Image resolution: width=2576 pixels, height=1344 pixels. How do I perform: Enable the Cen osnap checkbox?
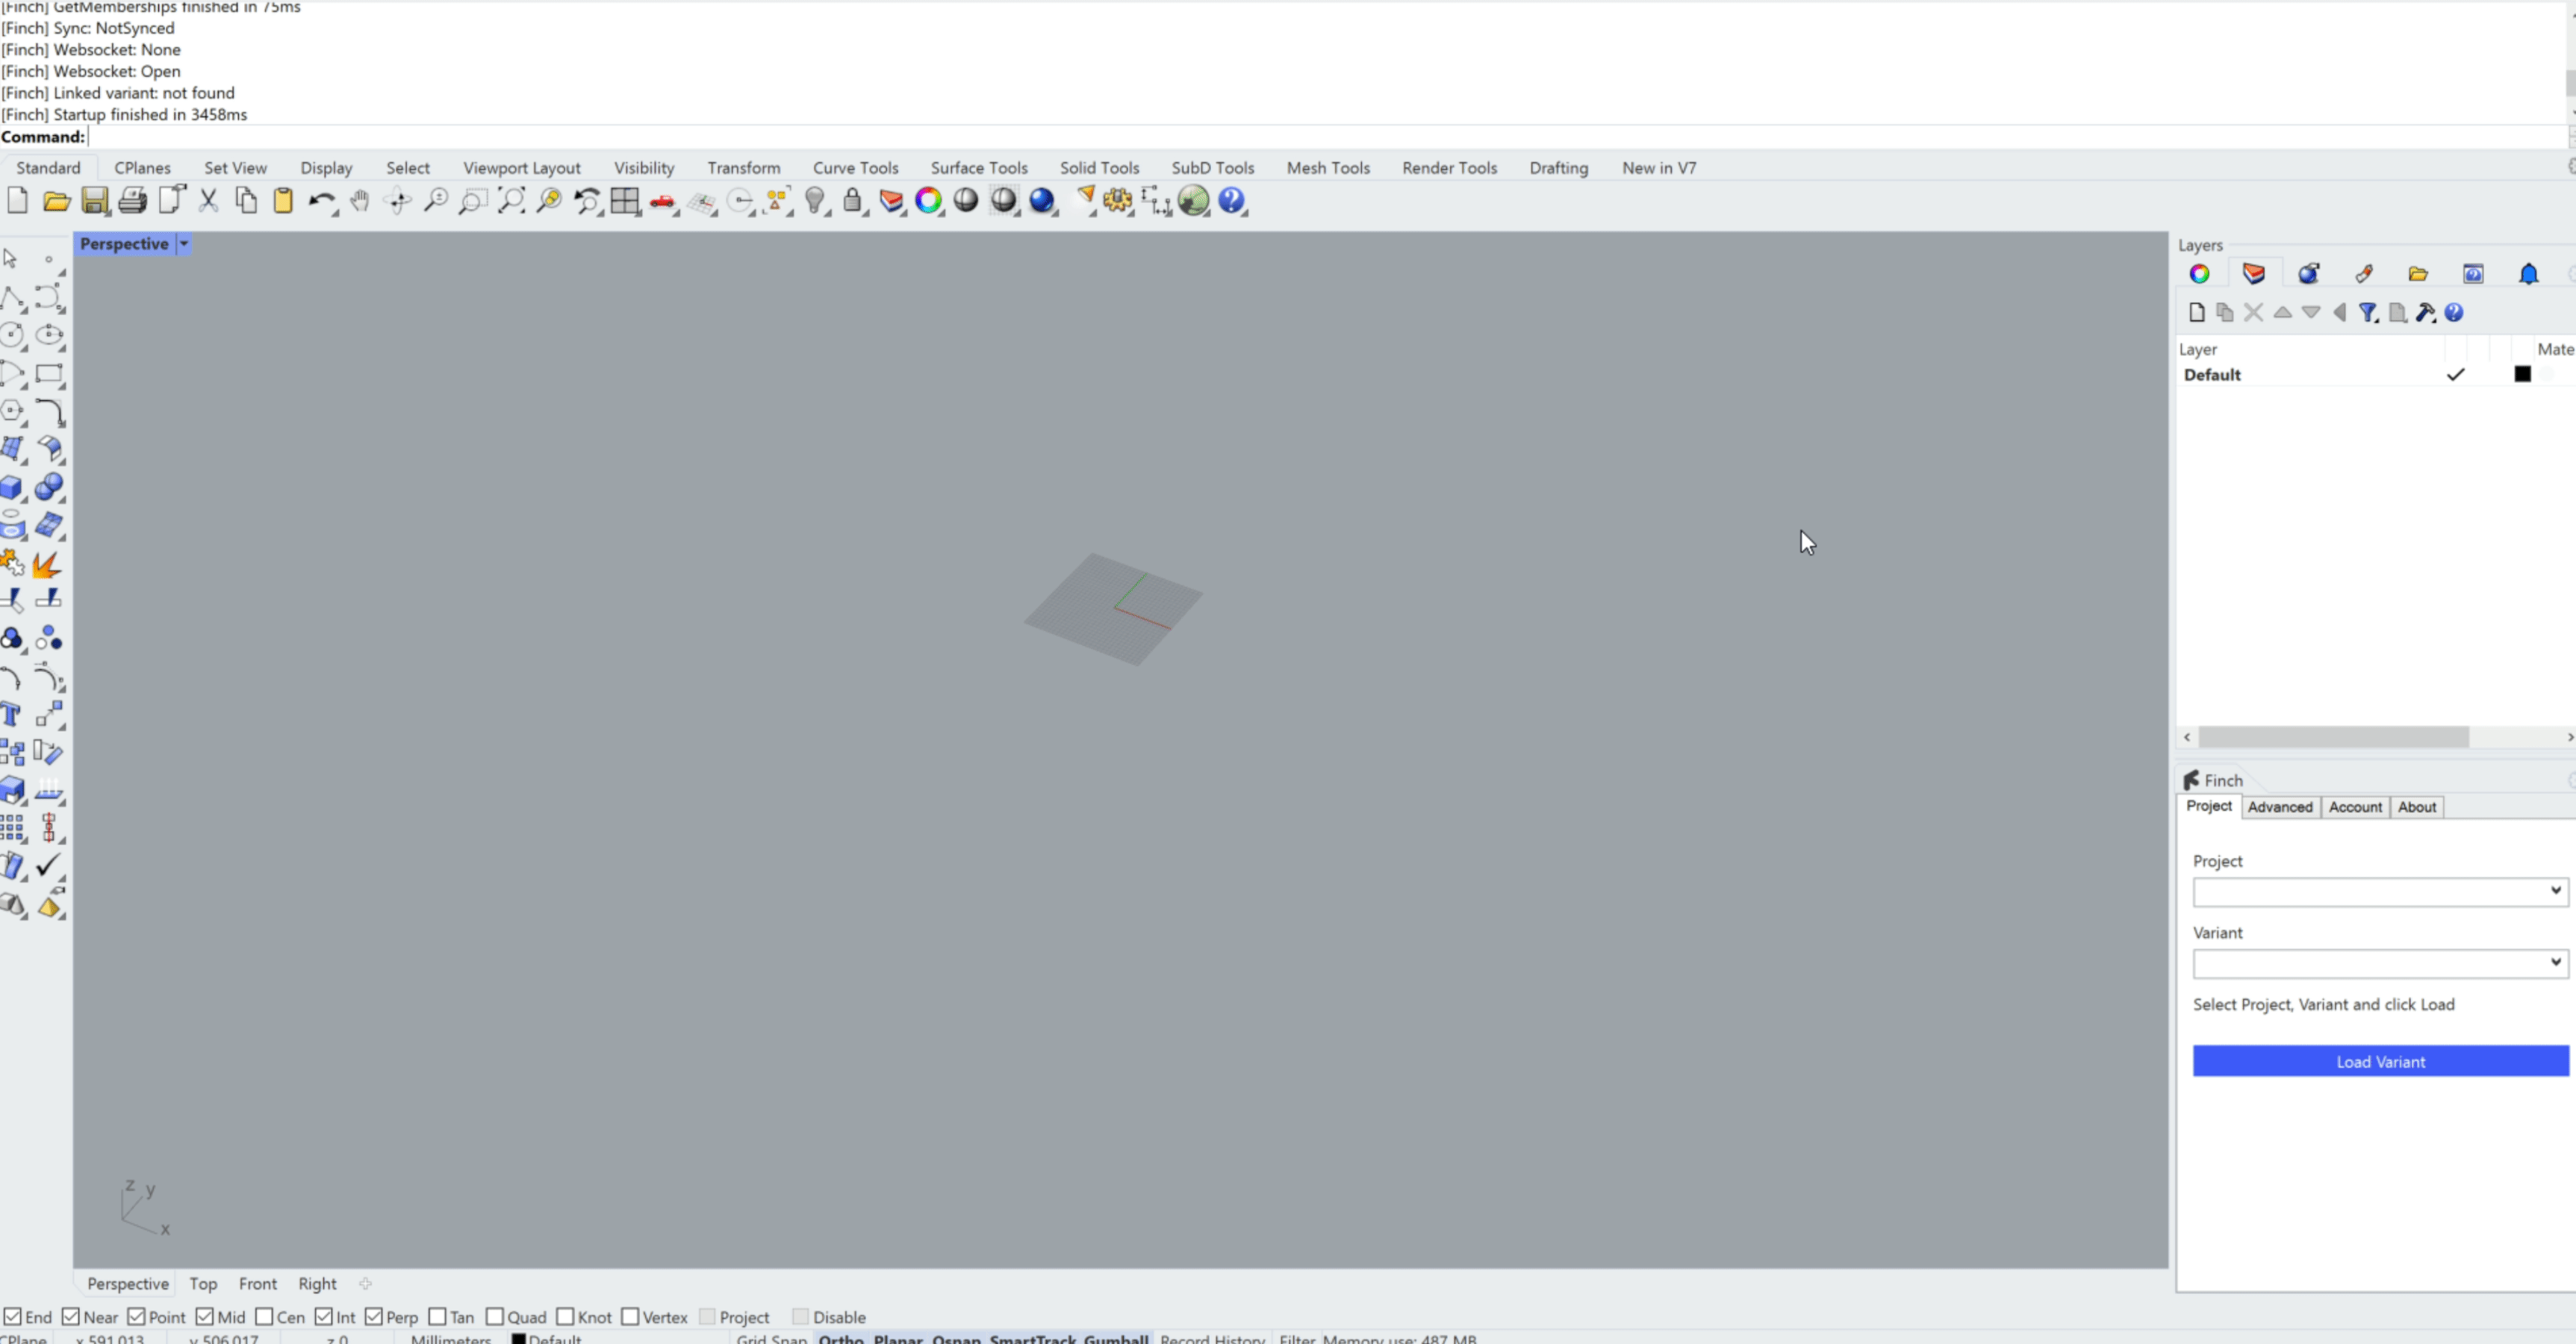(x=264, y=1316)
